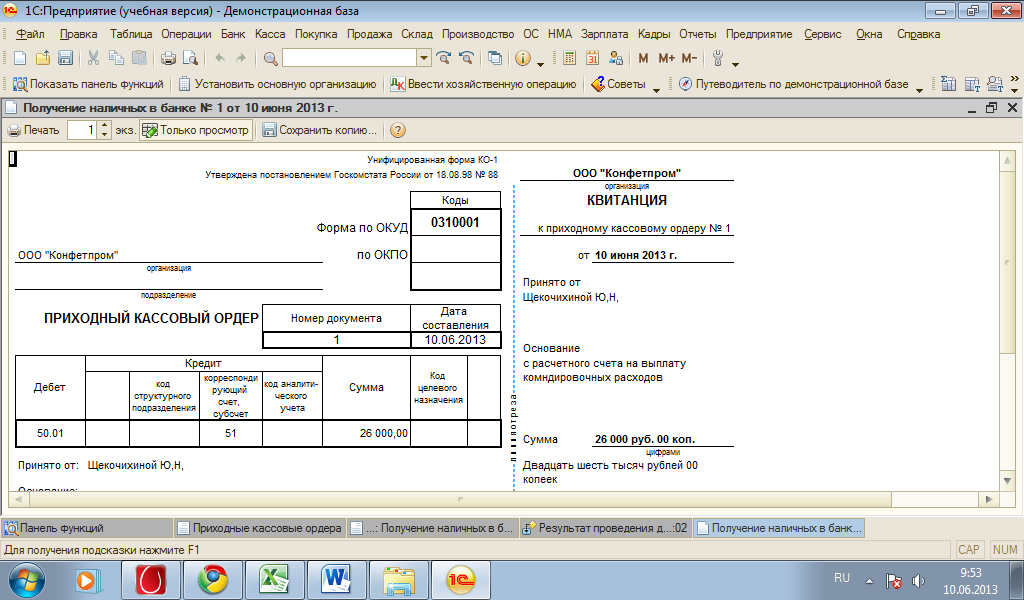Viewport: 1024px width, 600px height.
Task: Click the Copy icon in main toolbar
Action: pyautogui.click(x=116, y=58)
